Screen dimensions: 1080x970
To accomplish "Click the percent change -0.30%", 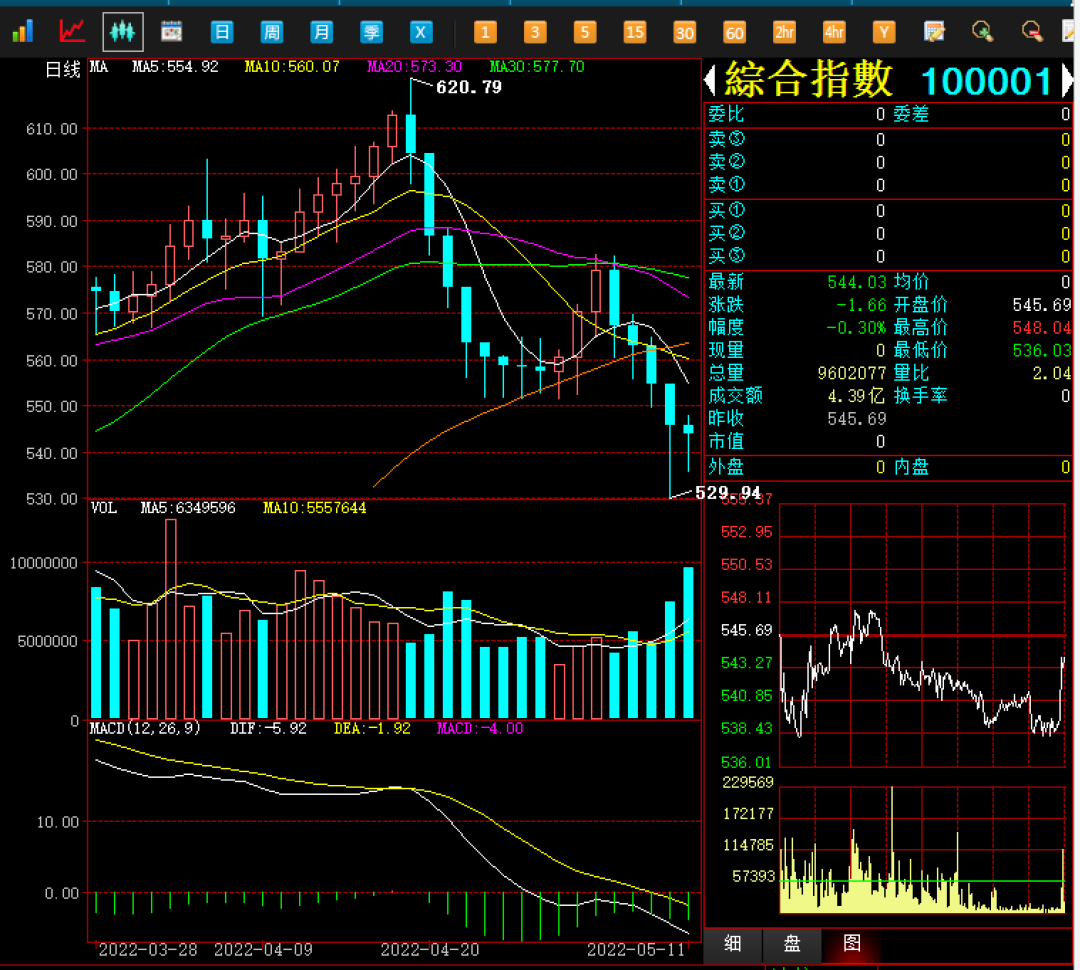I will pos(856,328).
